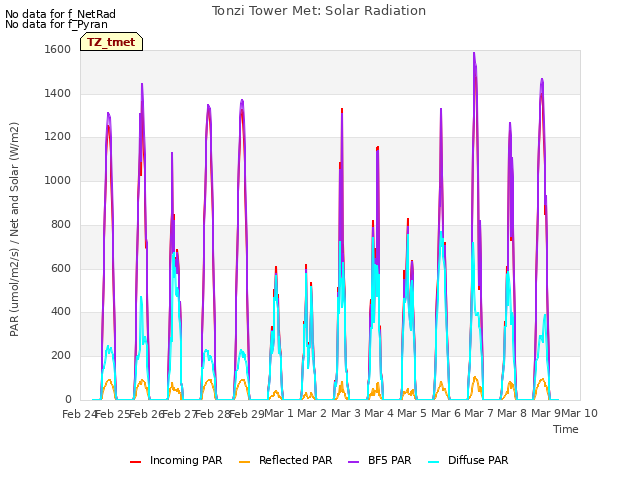Click the Feb 24 x-axis tick label
640x480 pixels.
coord(80,414)
